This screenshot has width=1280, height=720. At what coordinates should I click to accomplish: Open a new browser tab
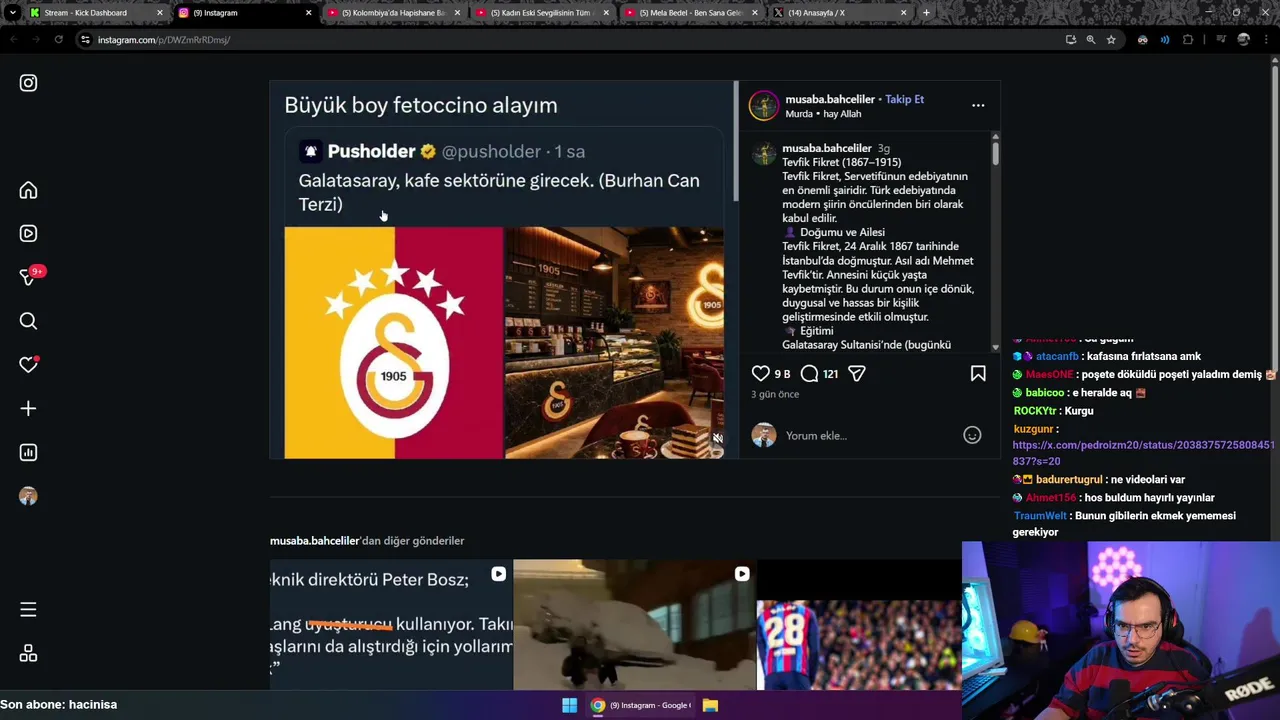pos(926,13)
